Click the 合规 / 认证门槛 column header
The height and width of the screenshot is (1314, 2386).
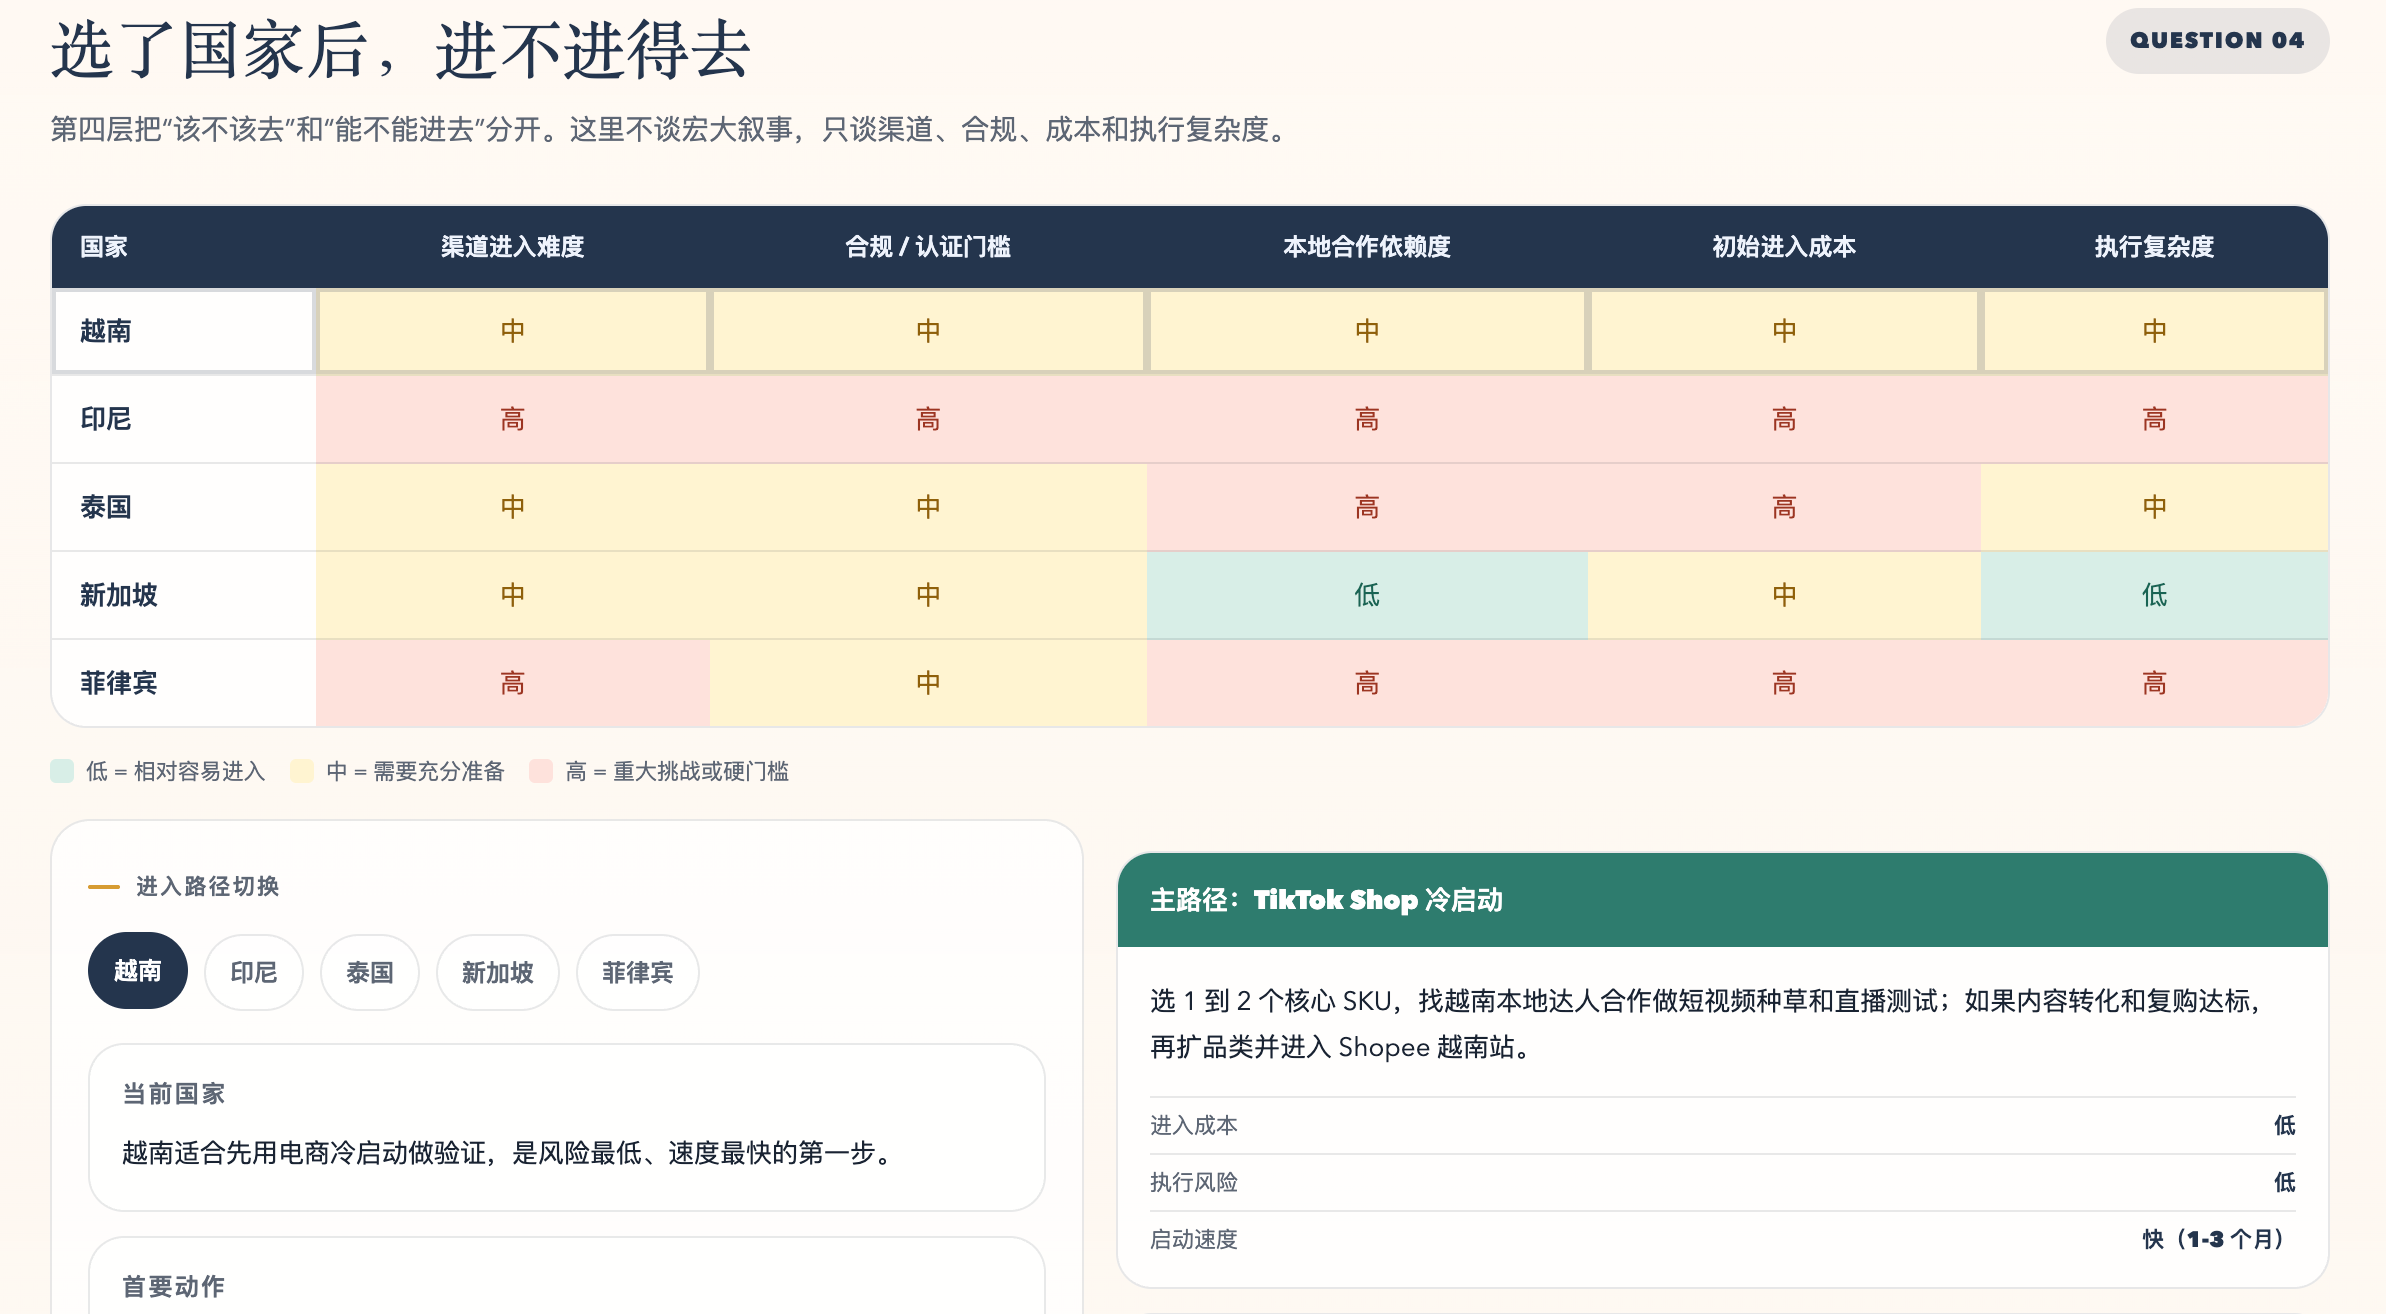[927, 247]
